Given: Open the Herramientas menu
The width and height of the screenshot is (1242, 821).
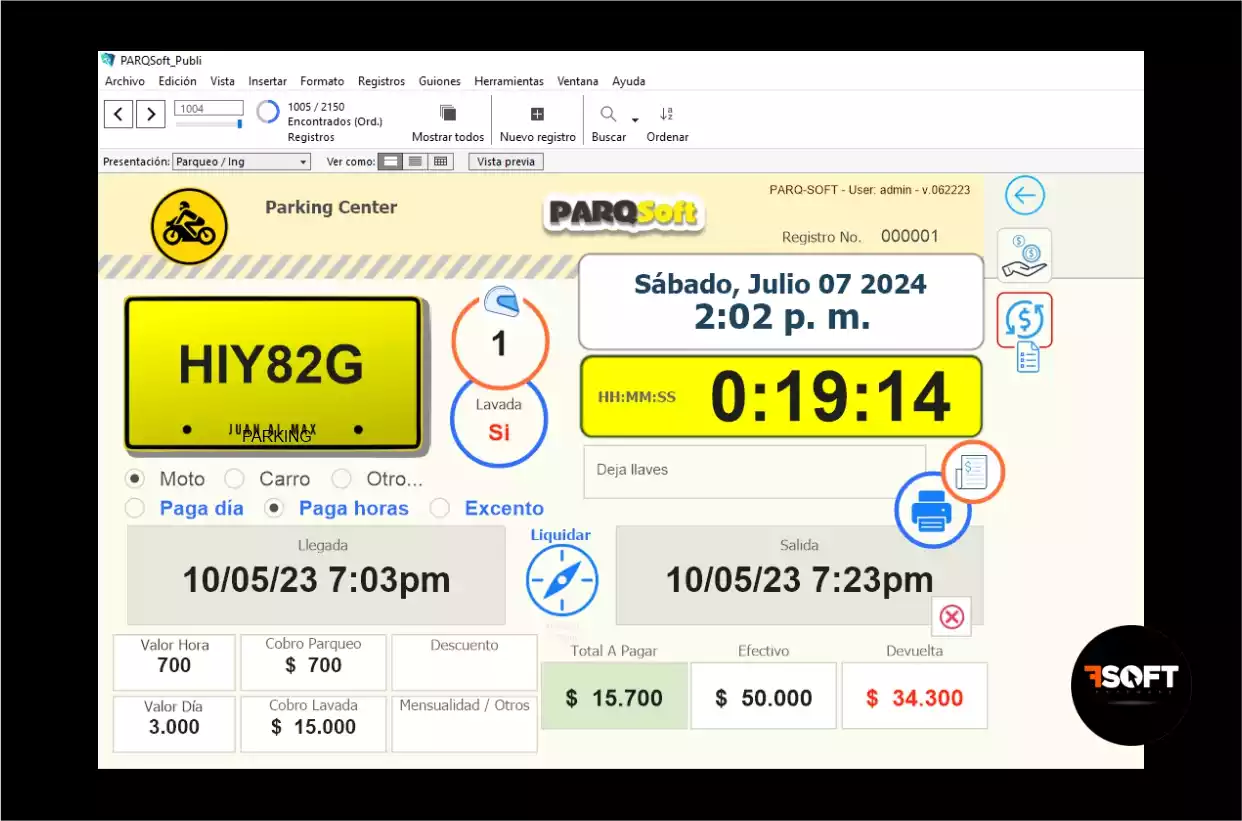Looking at the screenshot, I should [x=509, y=81].
